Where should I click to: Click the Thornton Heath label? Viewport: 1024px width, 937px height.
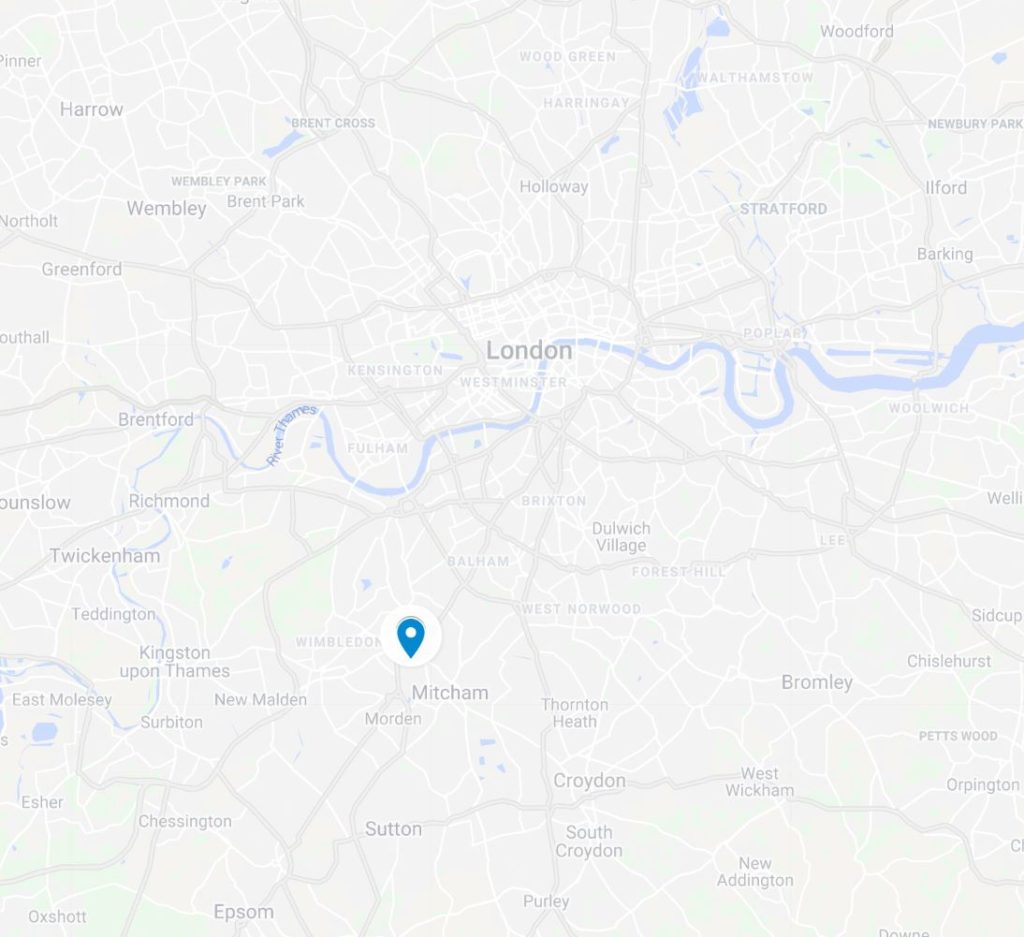click(575, 713)
